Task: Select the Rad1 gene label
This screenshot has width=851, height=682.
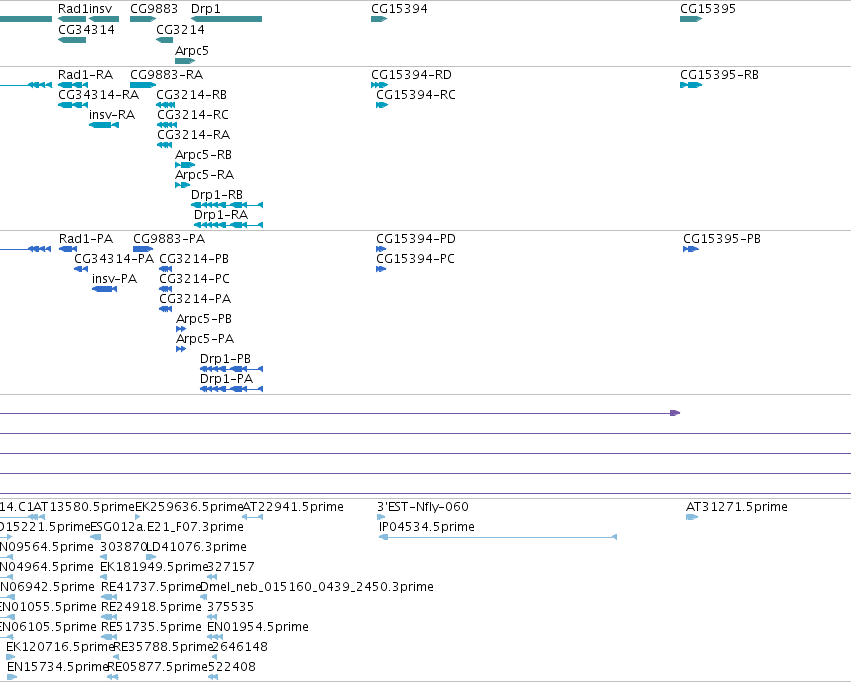Action: [x=72, y=9]
